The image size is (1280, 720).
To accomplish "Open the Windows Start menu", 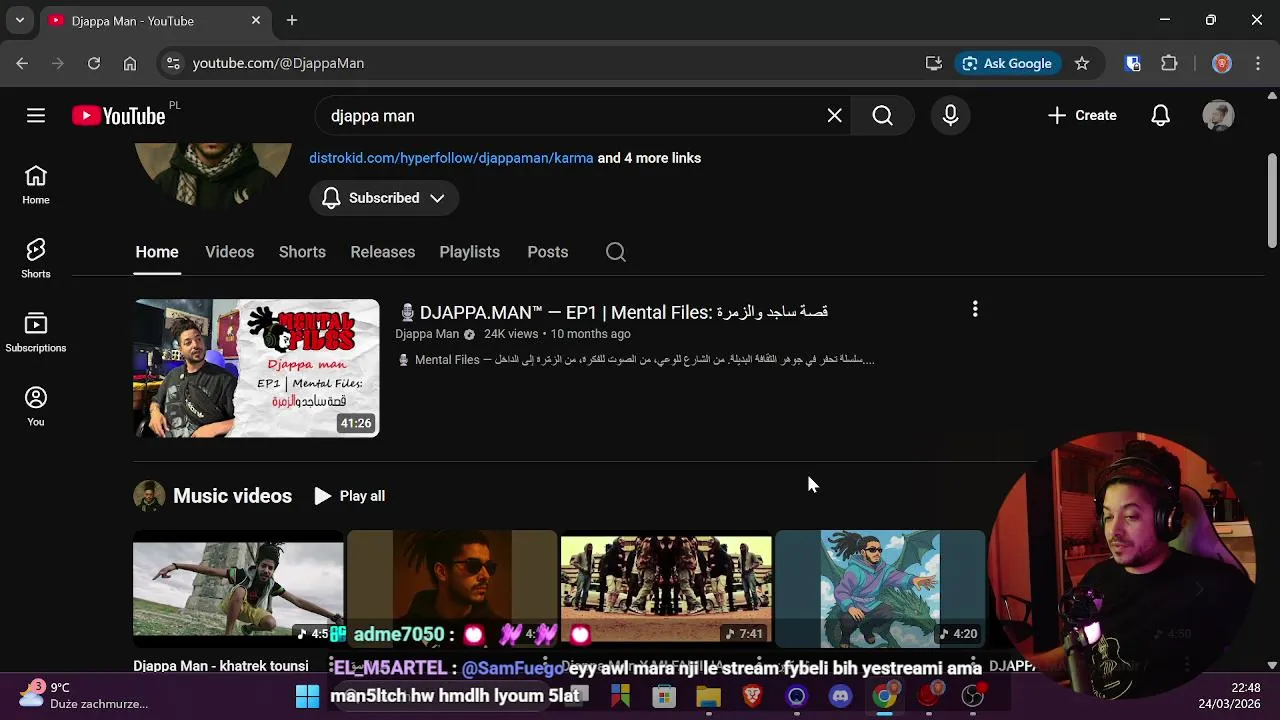I will 307,696.
